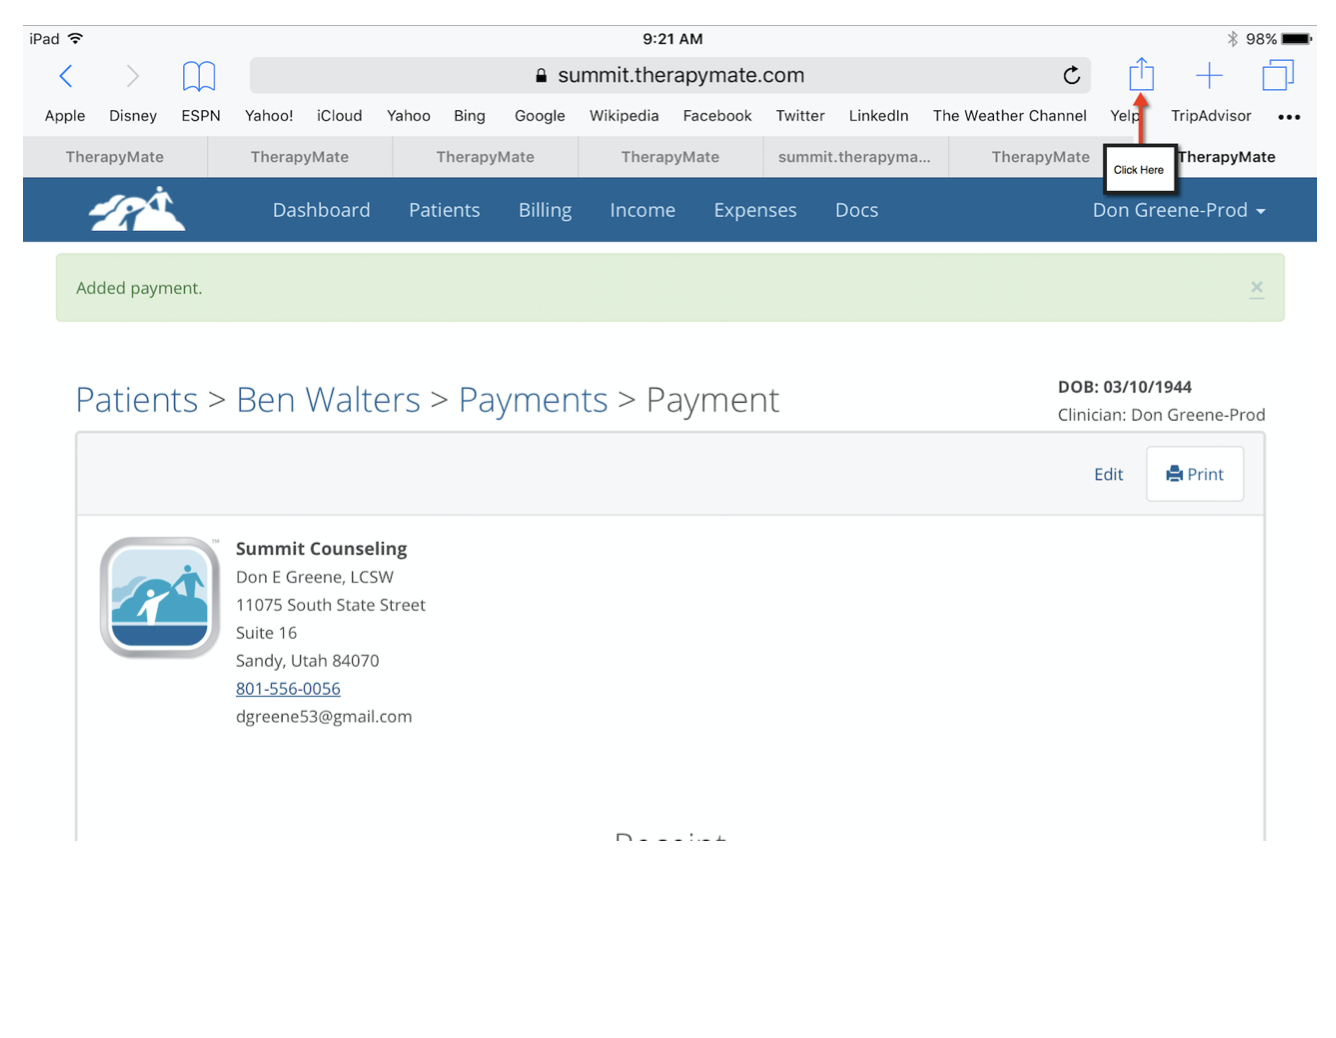Tap the 9:21 AM clock

672,39
